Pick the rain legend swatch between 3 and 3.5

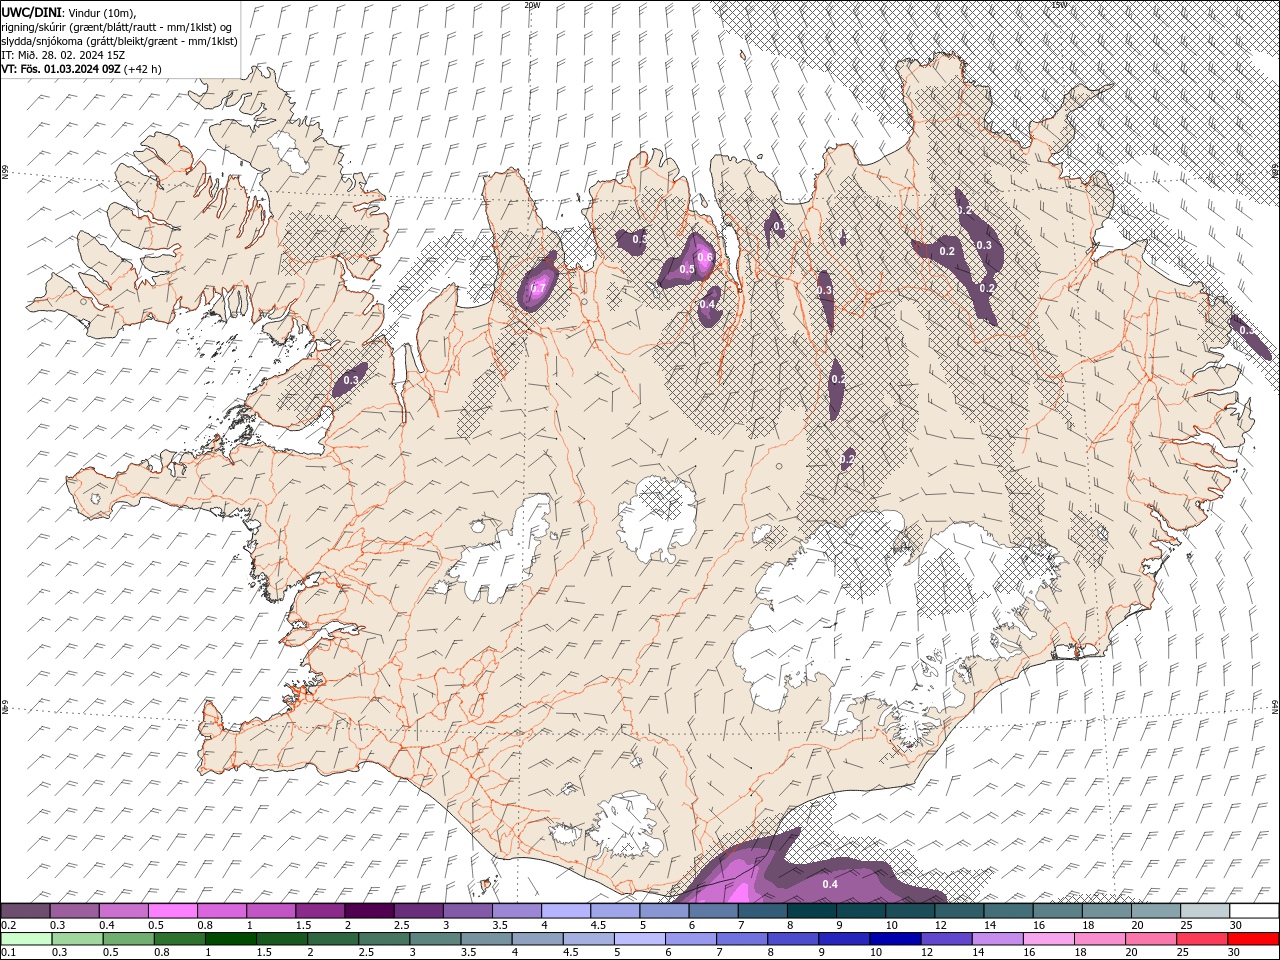click(x=434, y=939)
